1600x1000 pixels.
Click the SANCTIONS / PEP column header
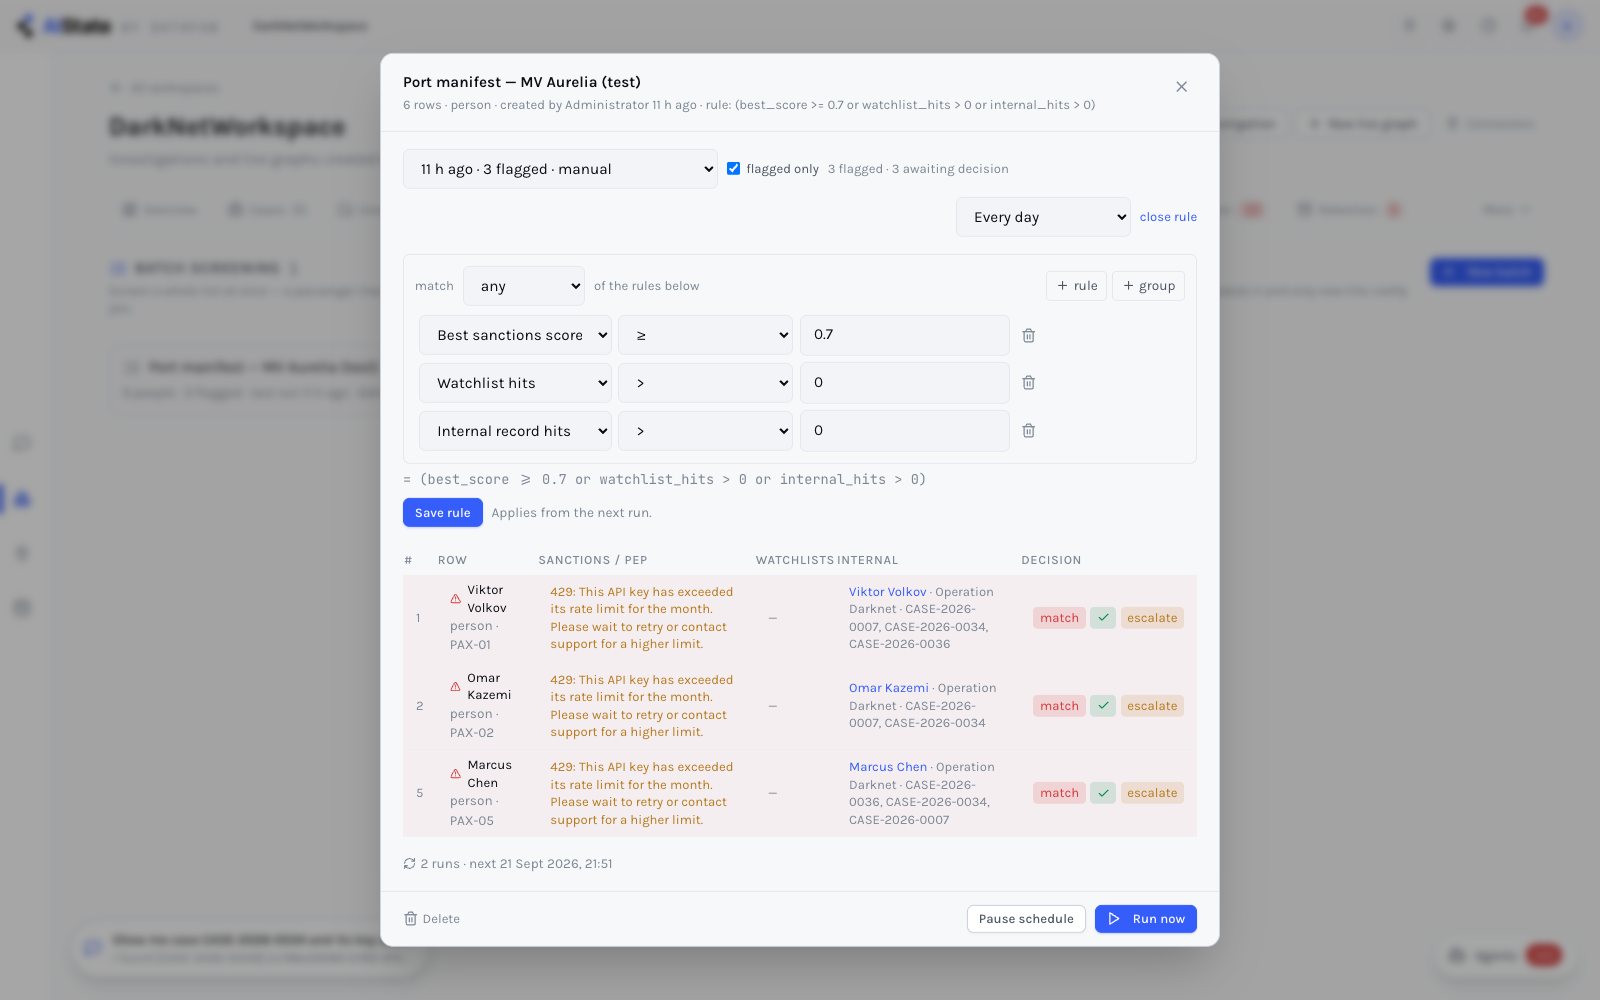[592, 561]
